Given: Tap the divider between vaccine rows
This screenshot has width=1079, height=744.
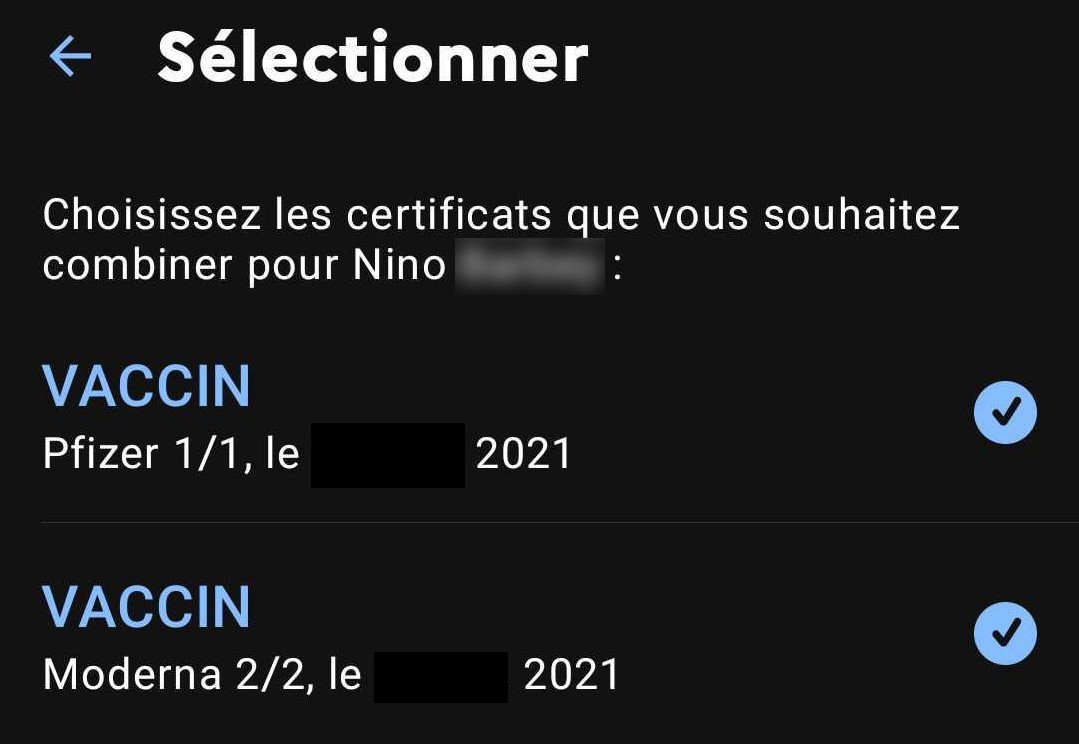Looking at the screenshot, I should (559, 522).
